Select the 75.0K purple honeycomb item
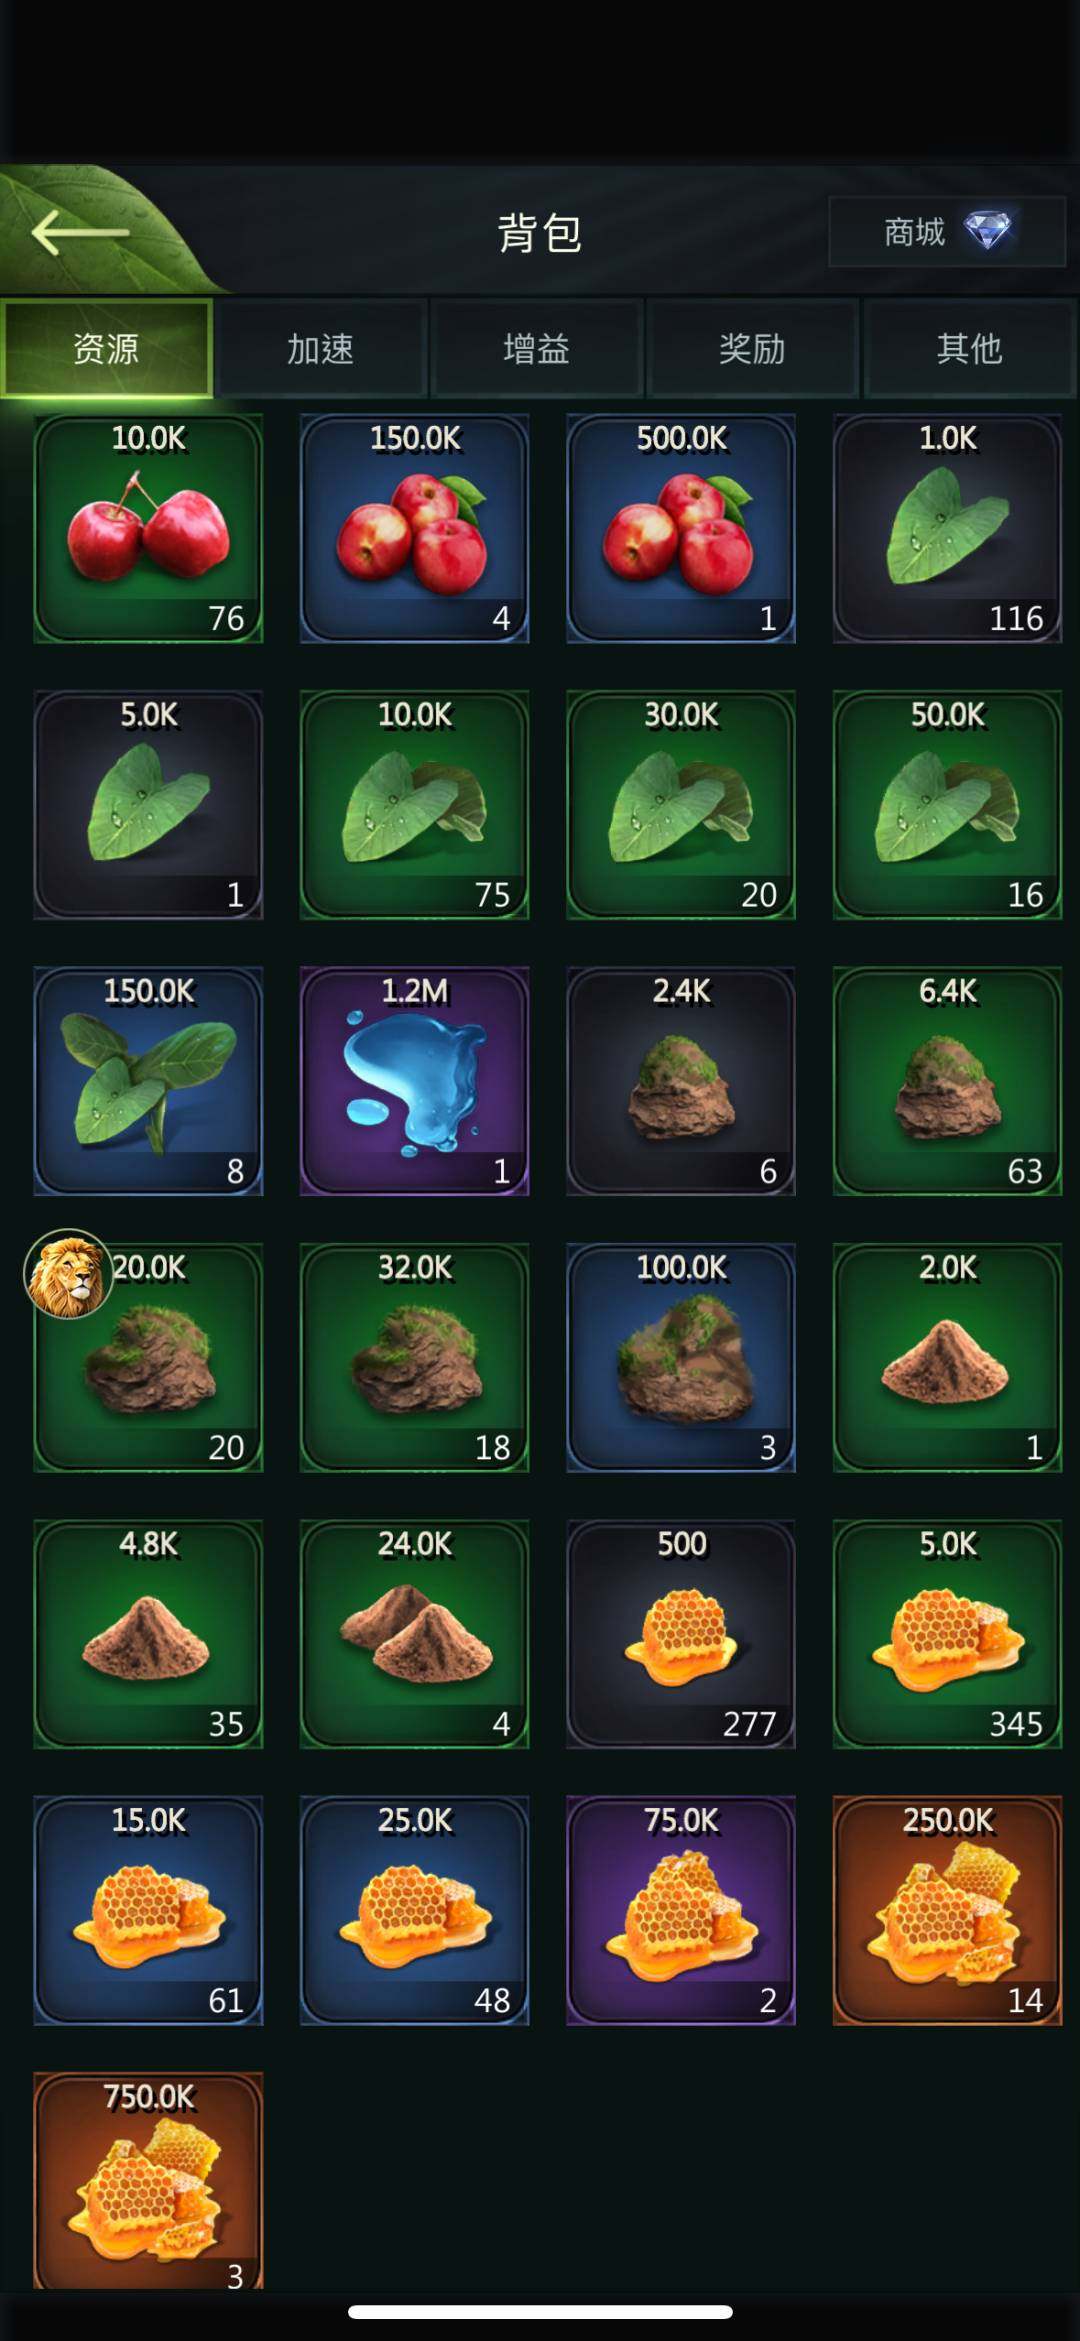Image resolution: width=1080 pixels, height=2341 pixels. coord(681,1911)
